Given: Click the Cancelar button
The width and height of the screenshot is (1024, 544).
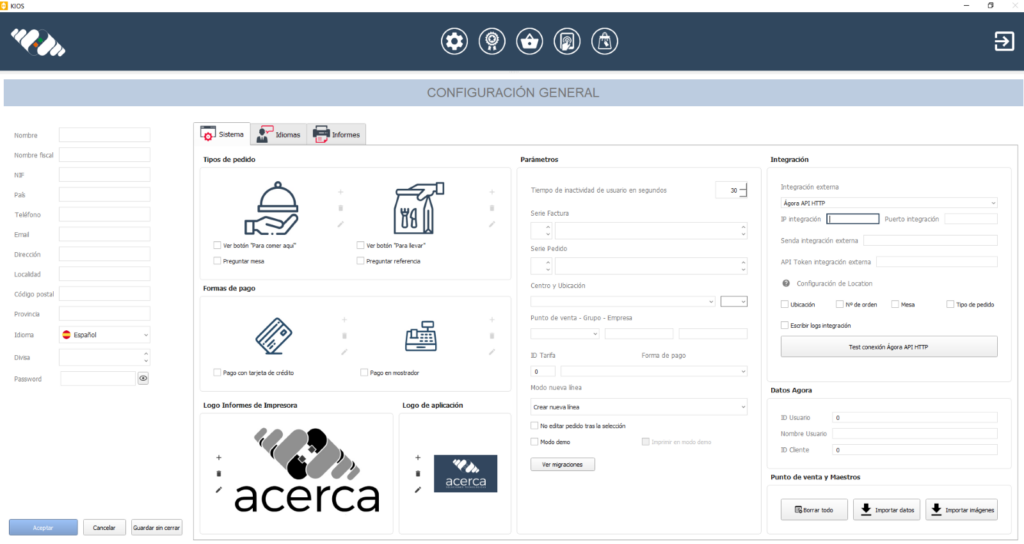Looking at the screenshot, I should [104, 528].
